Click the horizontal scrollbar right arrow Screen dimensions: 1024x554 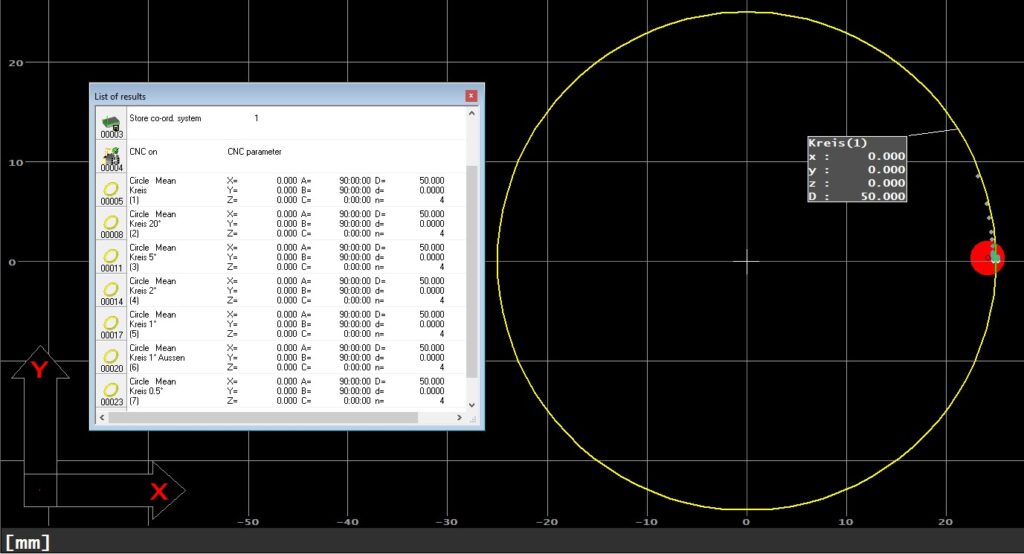[x=459, y=417]
